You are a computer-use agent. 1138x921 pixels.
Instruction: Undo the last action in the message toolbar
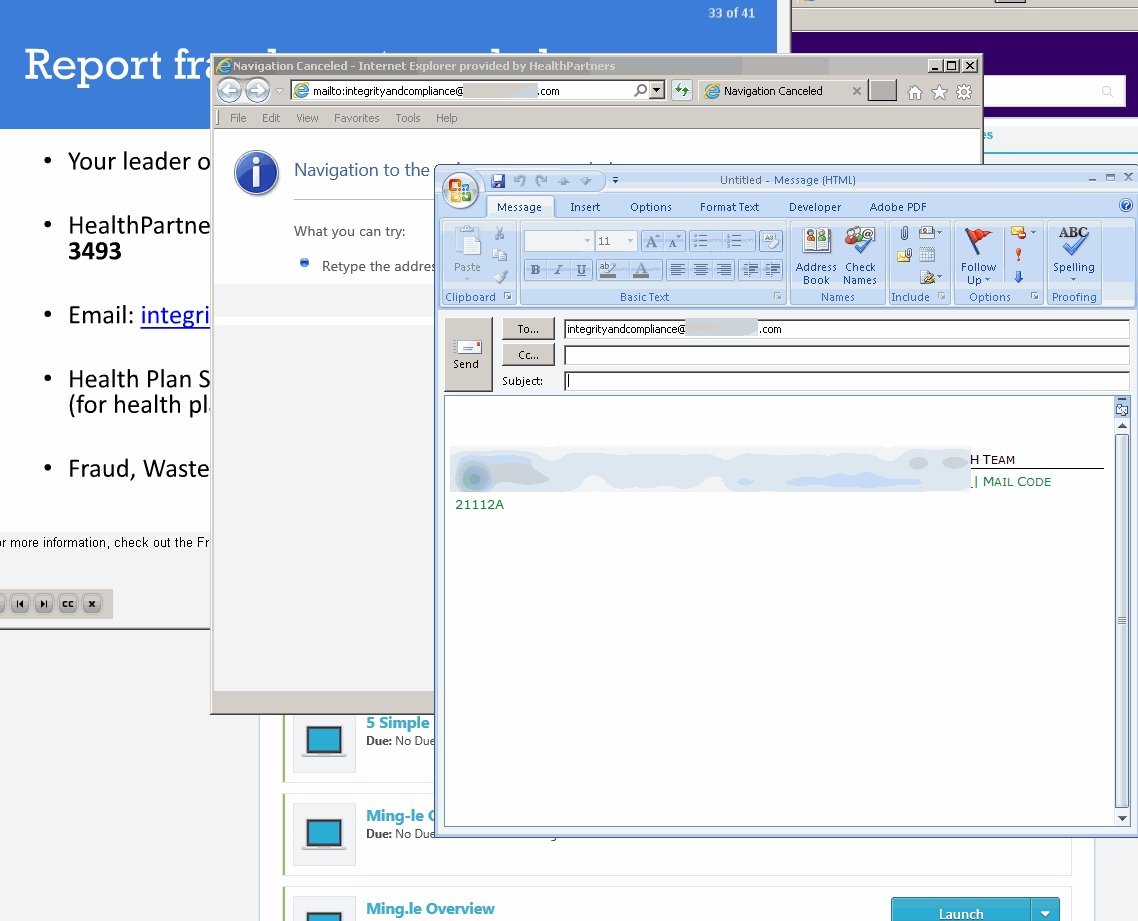[x=520, y=181]
